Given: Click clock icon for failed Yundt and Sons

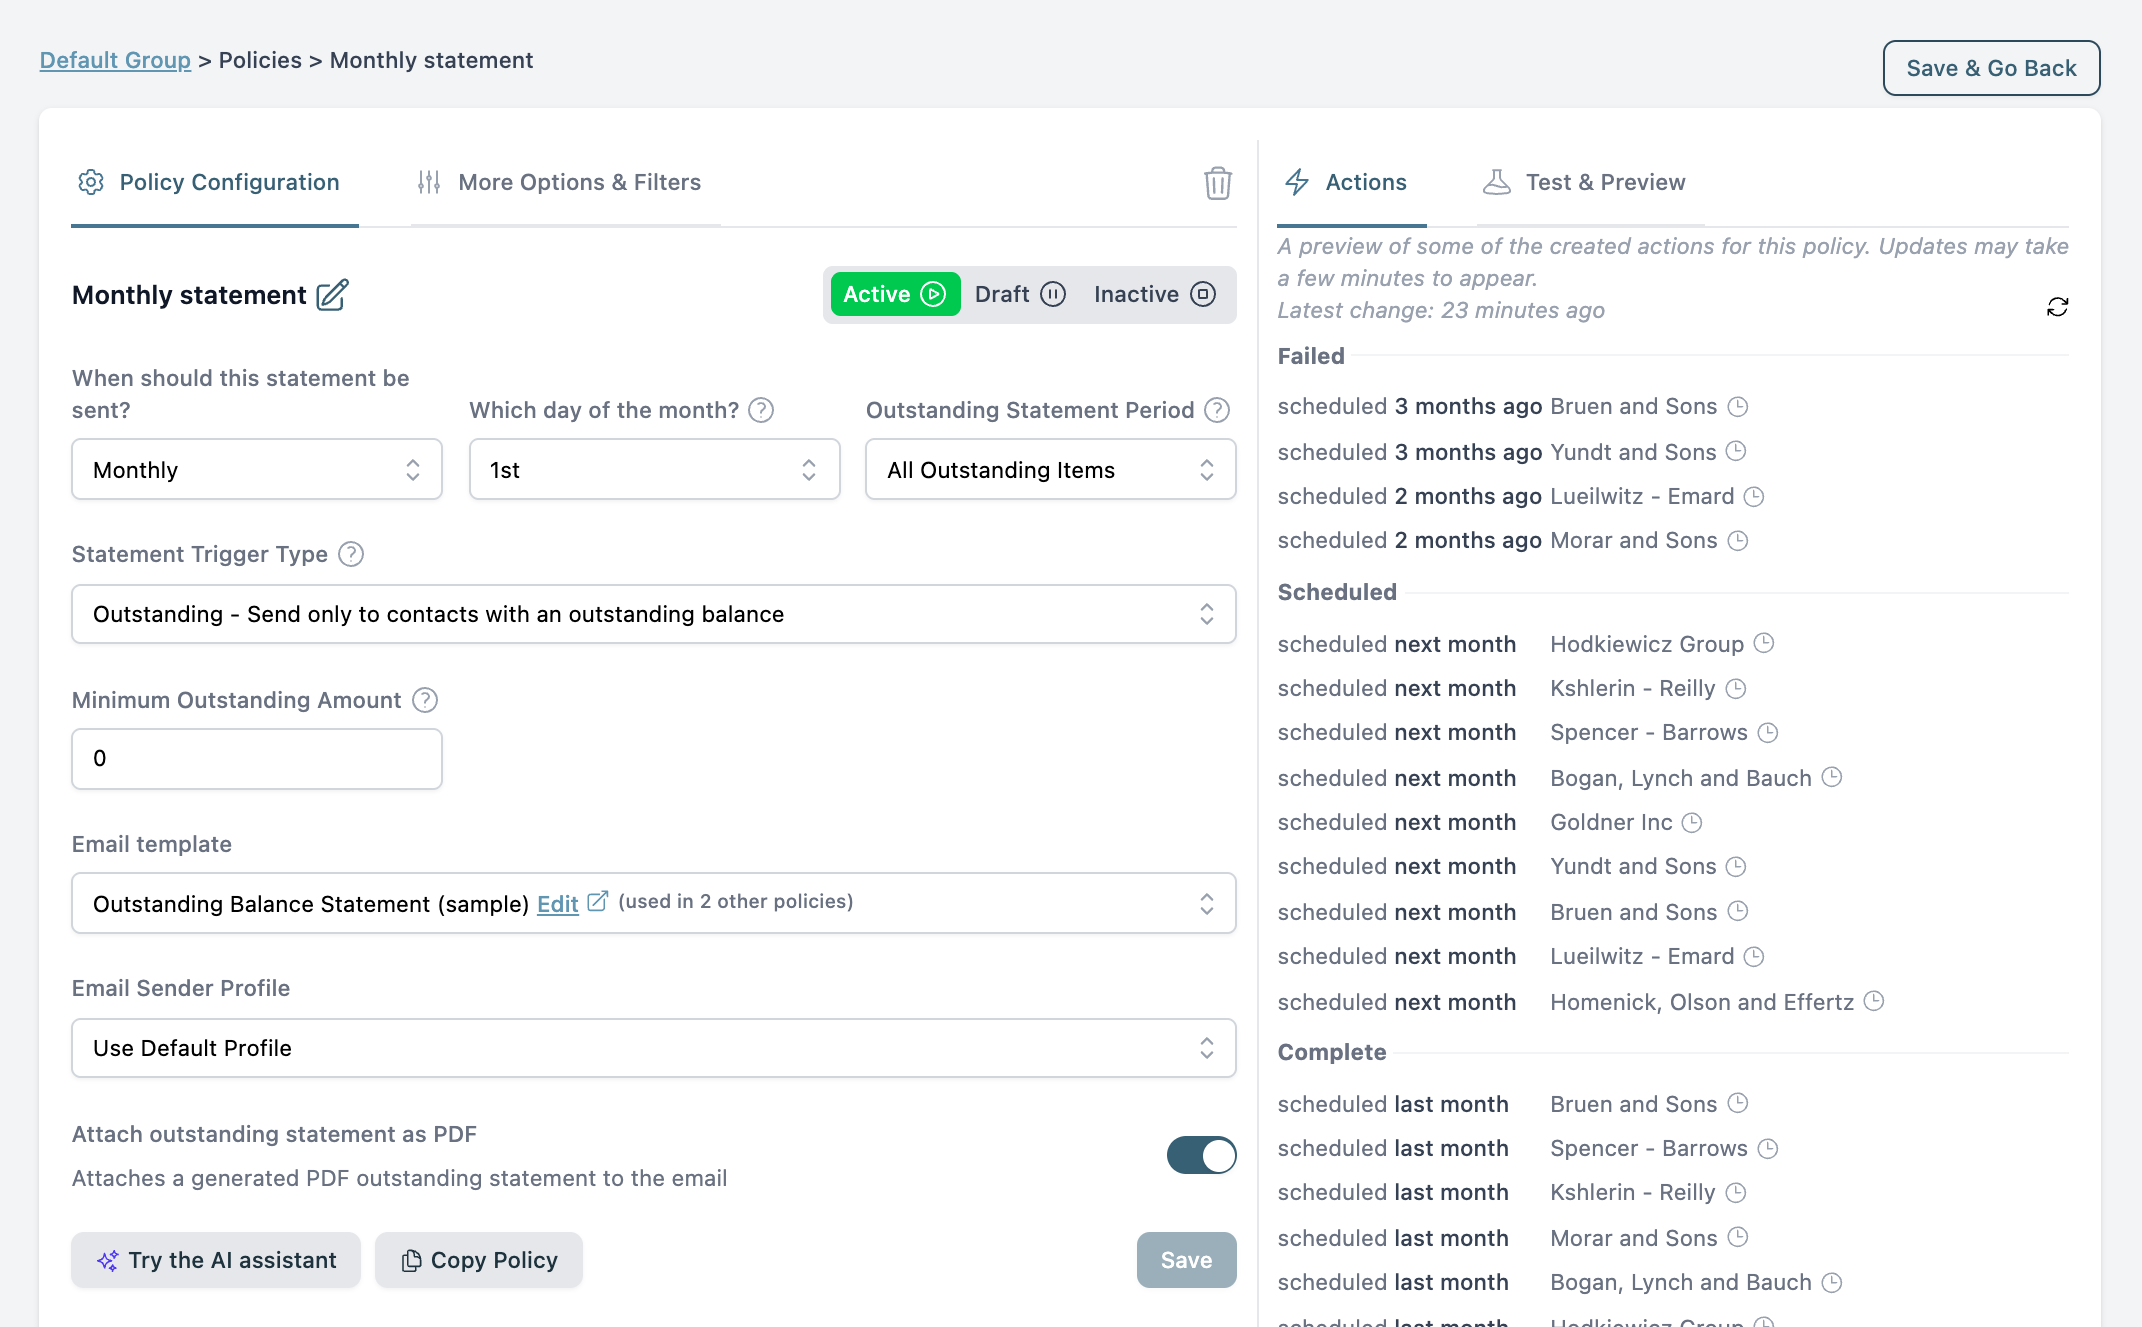Looking at the screenshot, I should click(x=1736, y=451).
